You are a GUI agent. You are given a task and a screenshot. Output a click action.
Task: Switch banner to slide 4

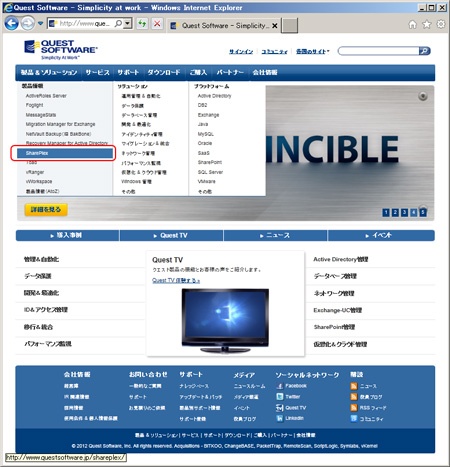pos(414,212)
